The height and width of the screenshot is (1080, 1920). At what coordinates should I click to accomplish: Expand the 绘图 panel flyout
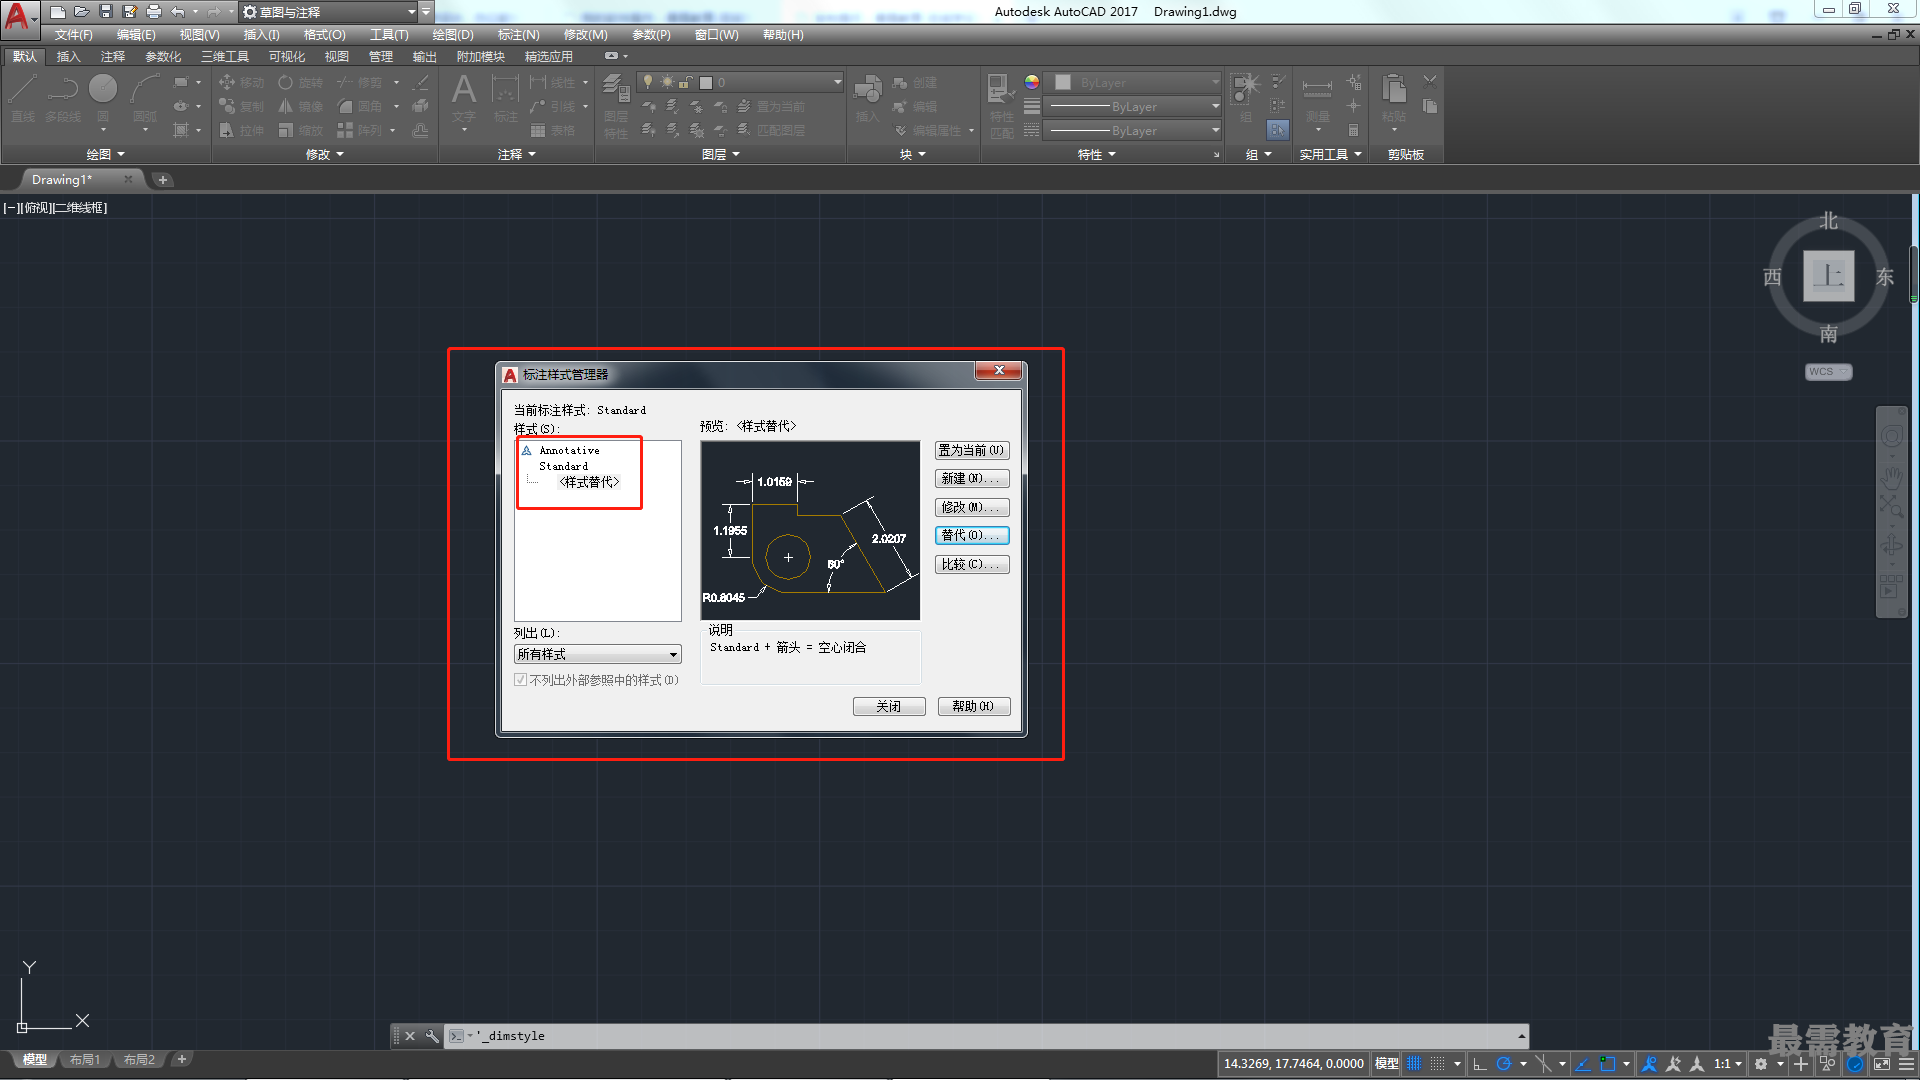click(106, 154)
